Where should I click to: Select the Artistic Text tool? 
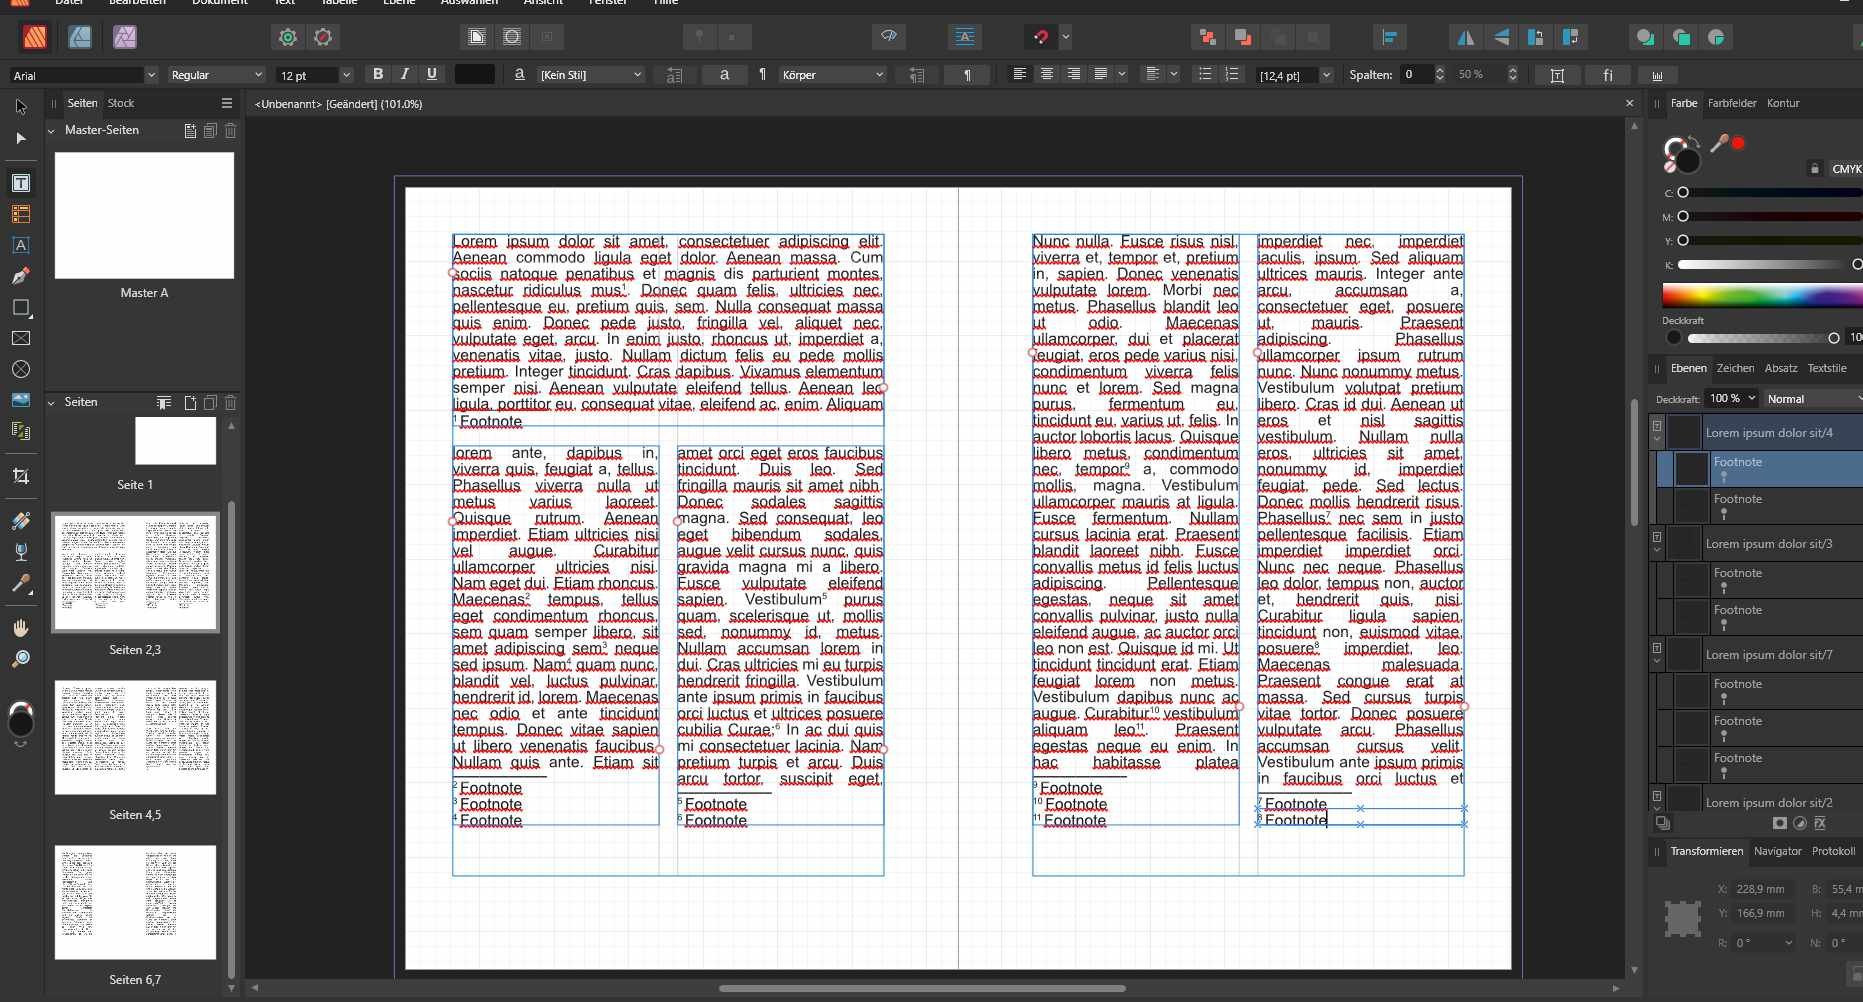pyautogui.click(x=20, y=245)
